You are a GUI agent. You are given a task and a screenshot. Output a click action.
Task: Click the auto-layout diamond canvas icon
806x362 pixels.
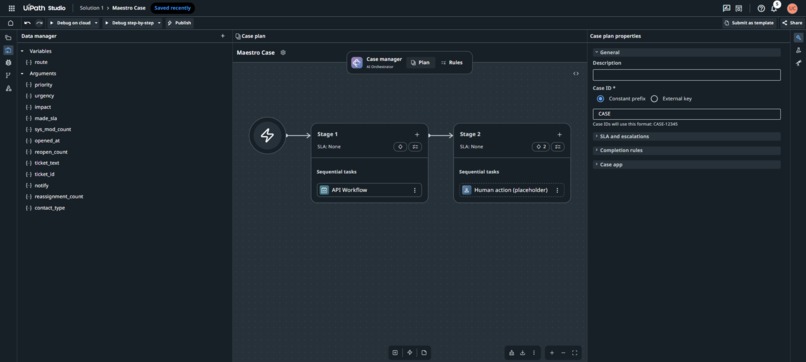tap(410, 353)
